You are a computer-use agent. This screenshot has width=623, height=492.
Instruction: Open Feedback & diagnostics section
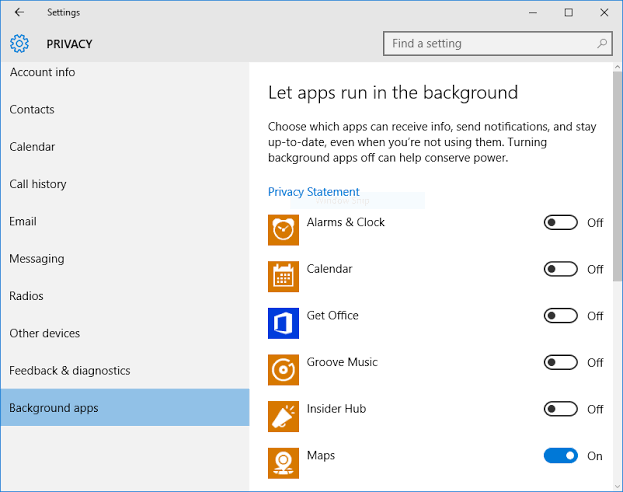tap(70, 371)
